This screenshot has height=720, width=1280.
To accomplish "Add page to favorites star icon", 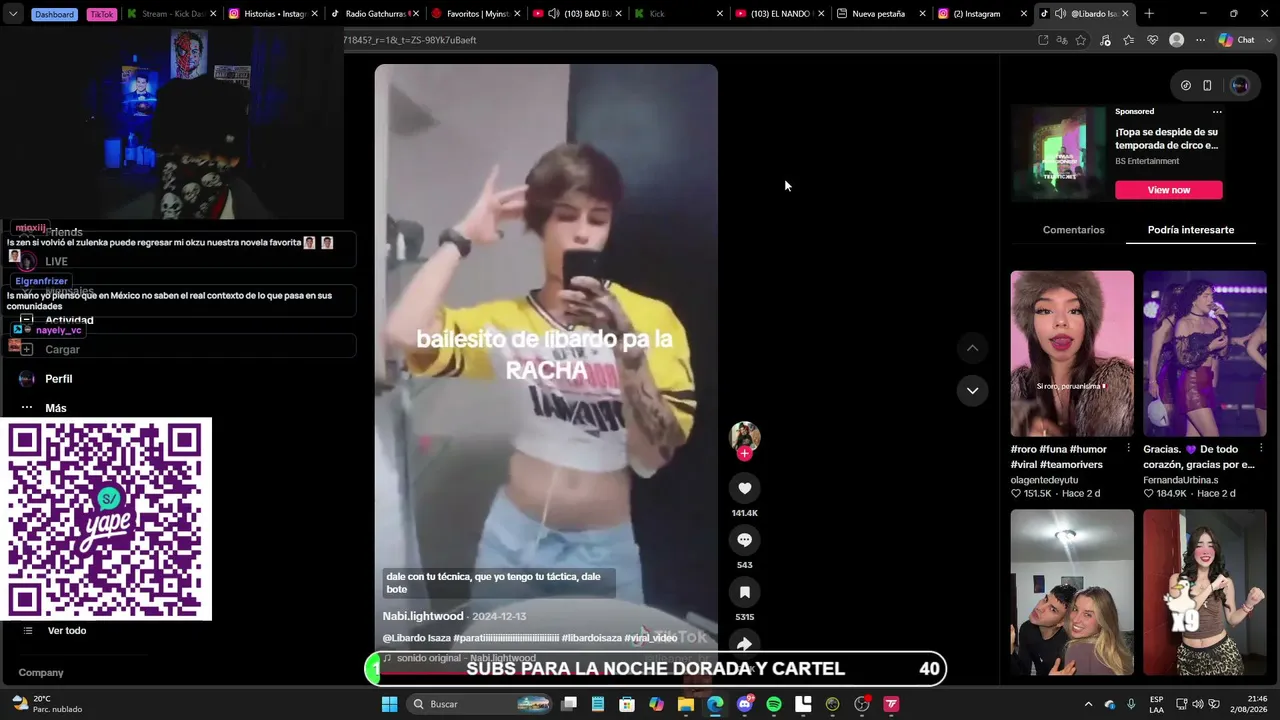I will [x=1081, y=40].
